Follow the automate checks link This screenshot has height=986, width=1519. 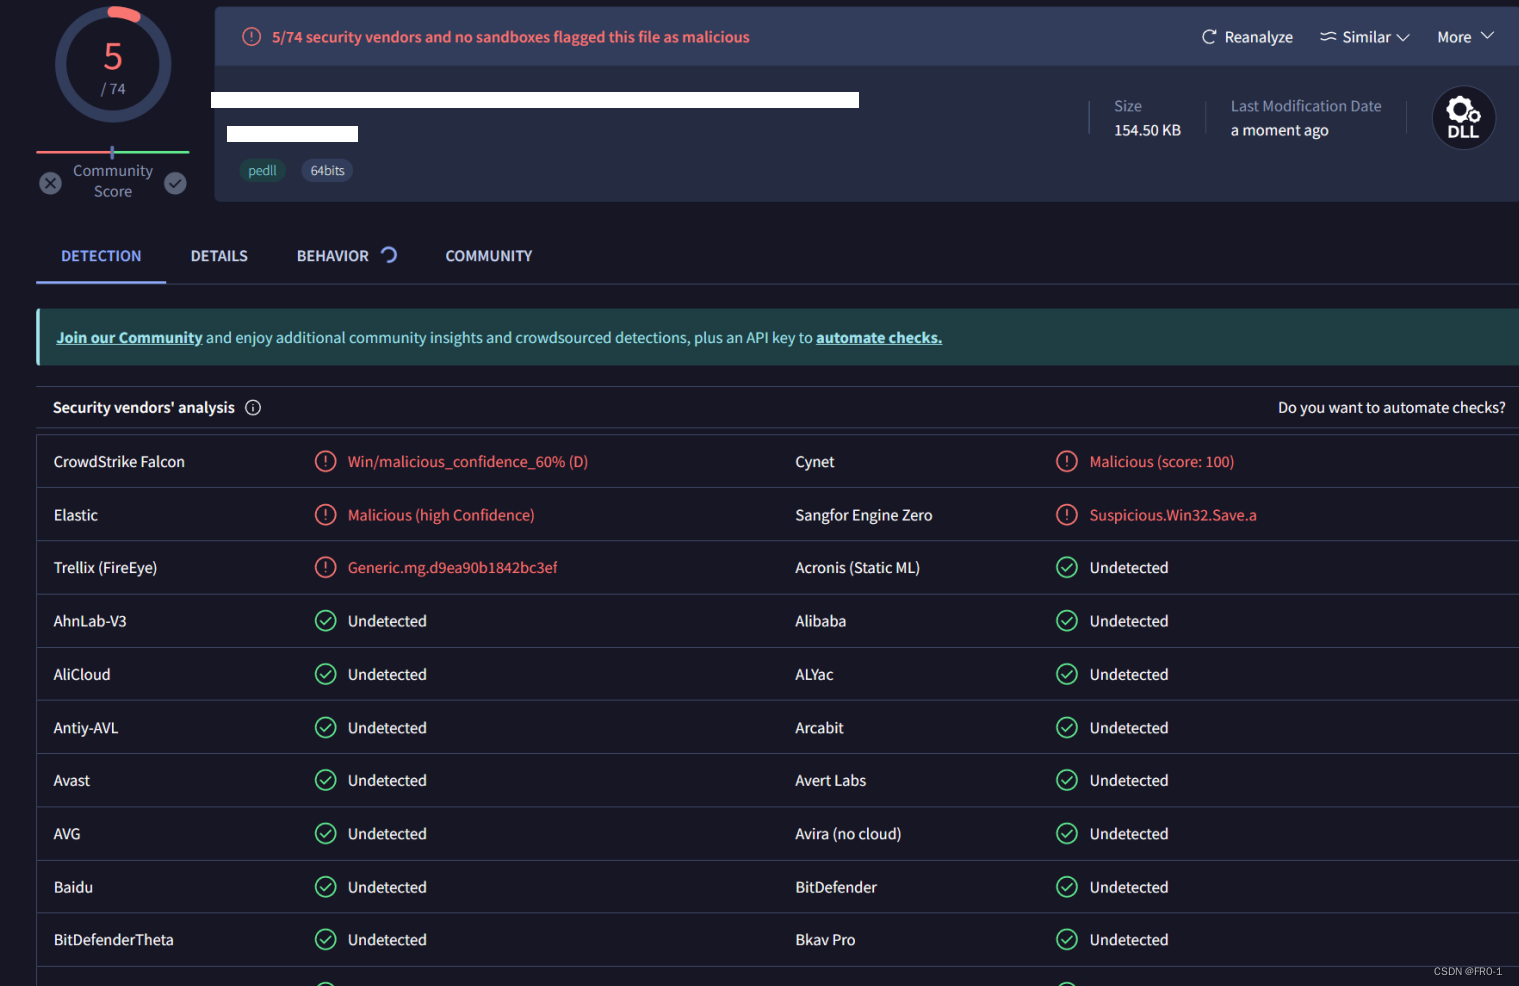879,338
